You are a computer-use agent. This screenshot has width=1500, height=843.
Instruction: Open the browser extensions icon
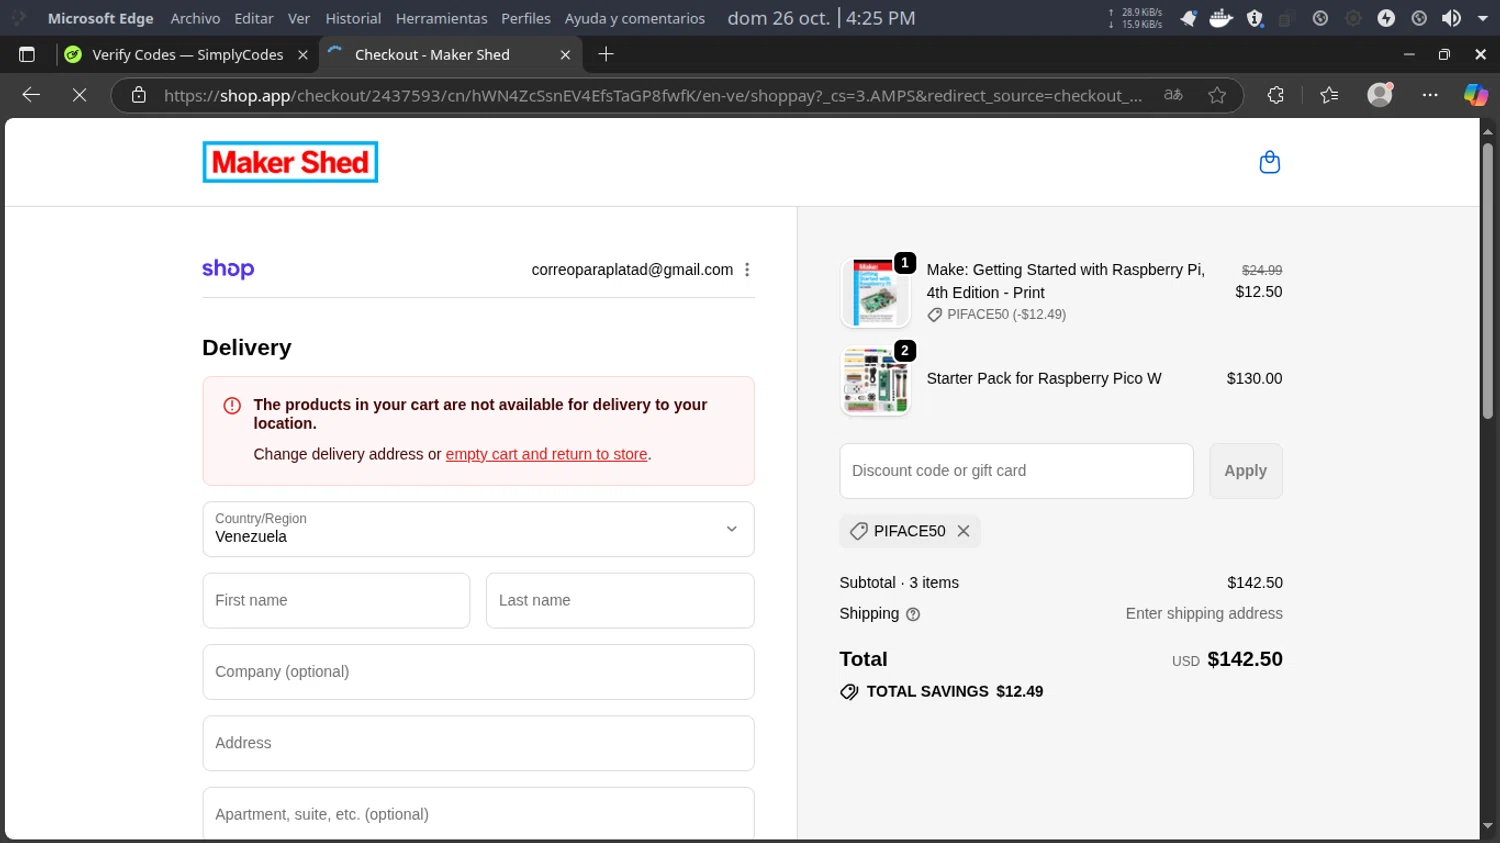1275,95
